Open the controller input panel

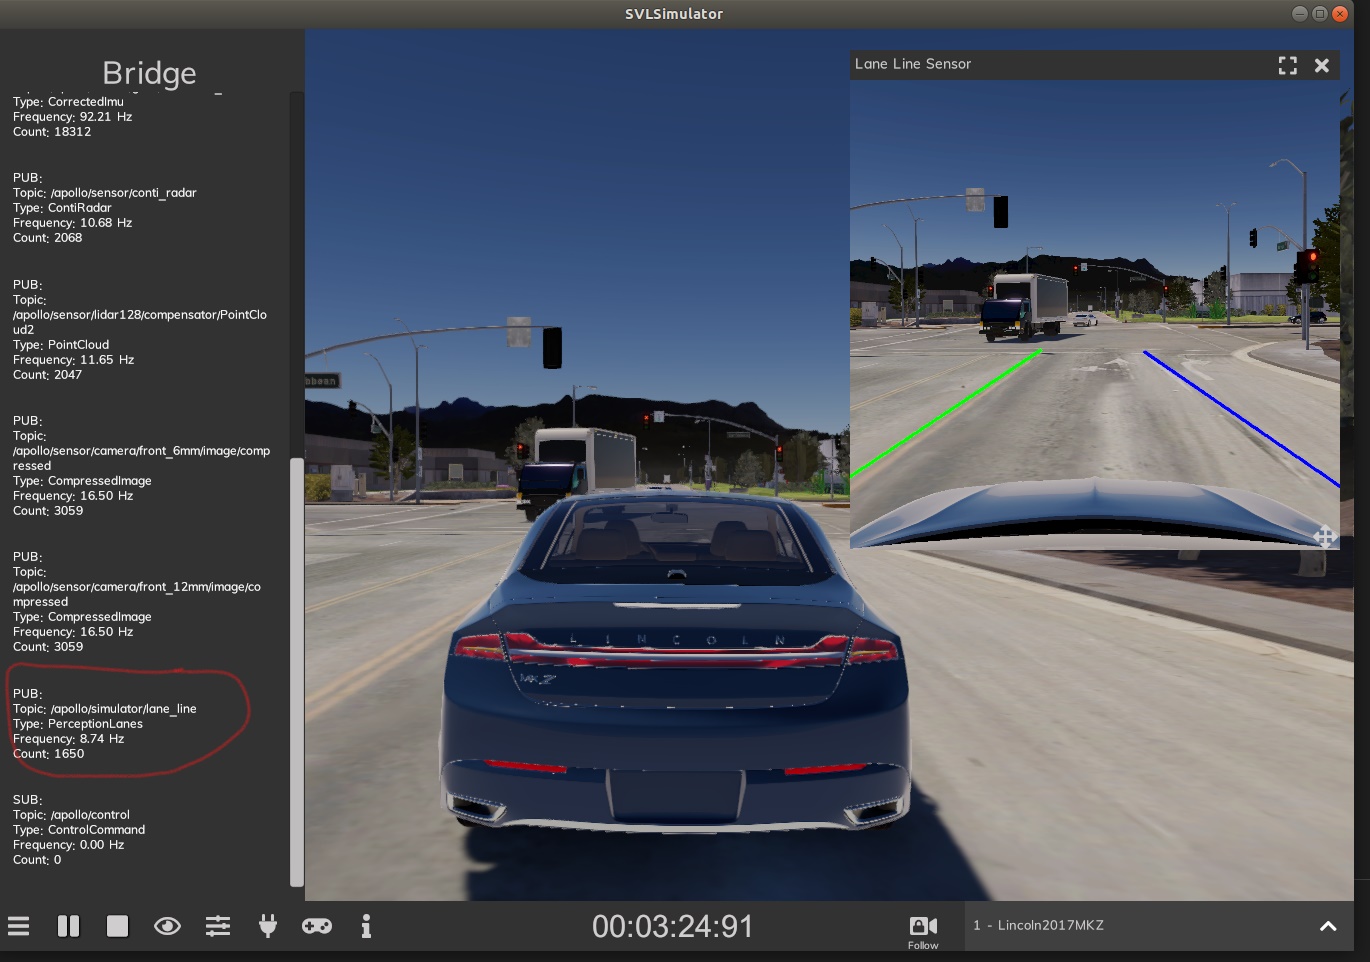317,926
